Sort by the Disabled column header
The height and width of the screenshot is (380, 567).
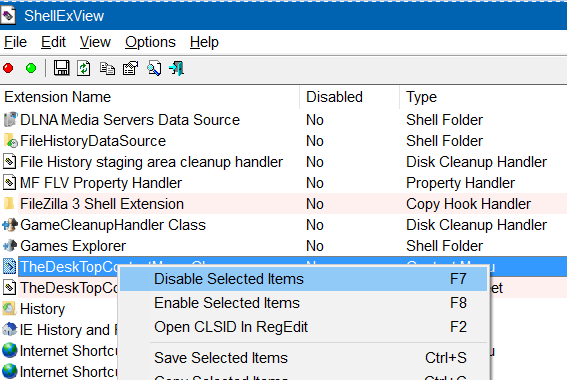(350, 97)
